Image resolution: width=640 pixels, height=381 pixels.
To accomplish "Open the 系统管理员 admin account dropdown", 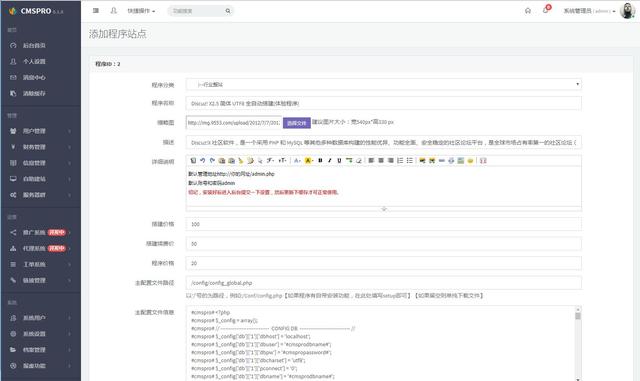I will point(589,11).
